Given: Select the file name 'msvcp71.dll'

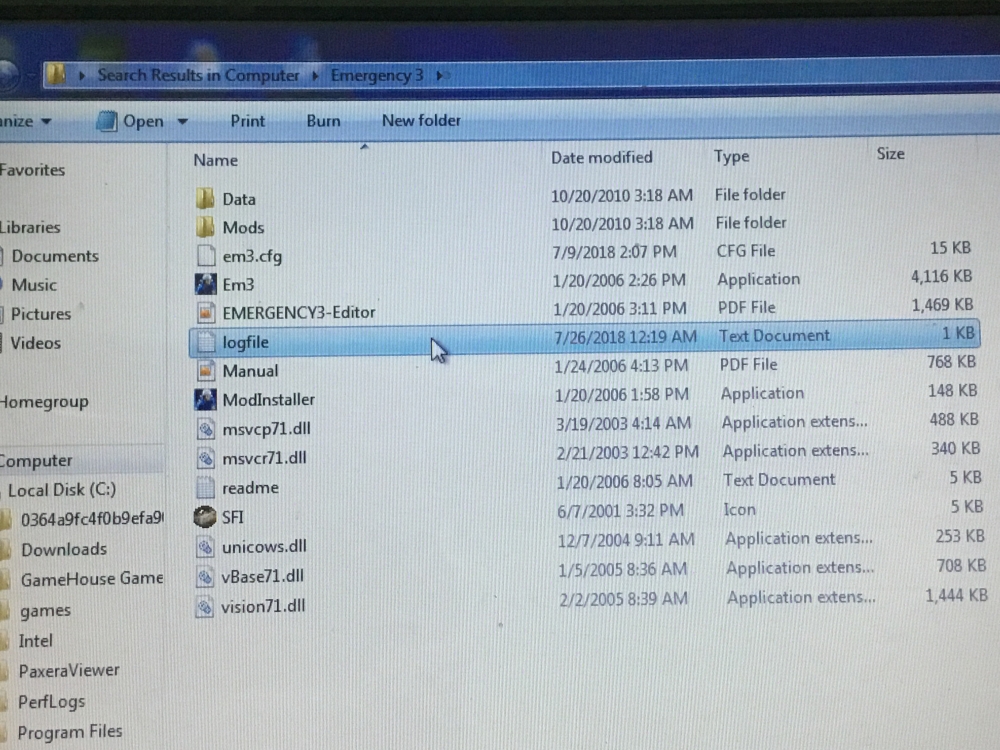Looking at the screenshot, I should click(266, 429).
